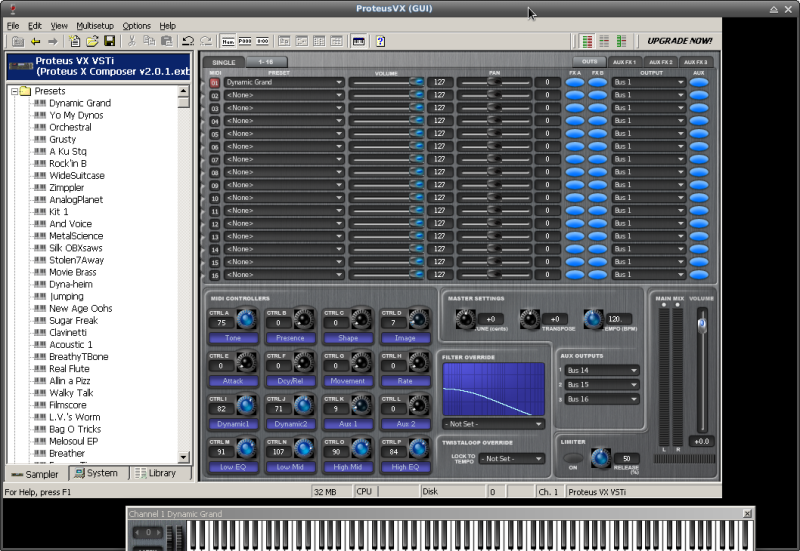Toggle the Limiter ON button
This screenshot has height=551, width=800.
574,459
